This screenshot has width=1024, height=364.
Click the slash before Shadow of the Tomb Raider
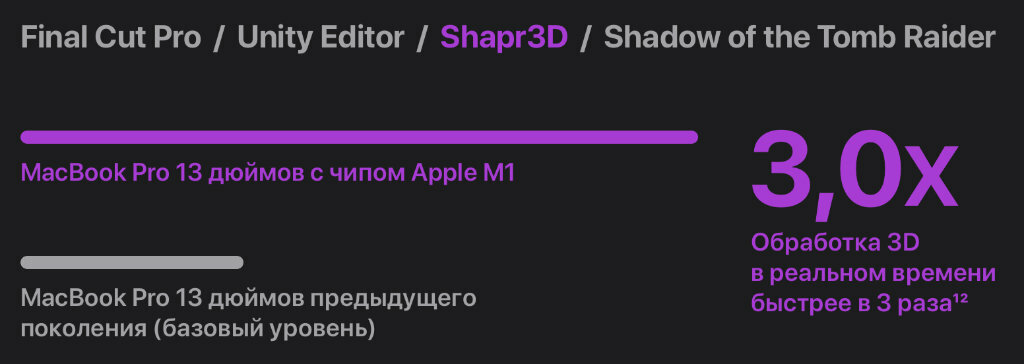tap(586, 39)
